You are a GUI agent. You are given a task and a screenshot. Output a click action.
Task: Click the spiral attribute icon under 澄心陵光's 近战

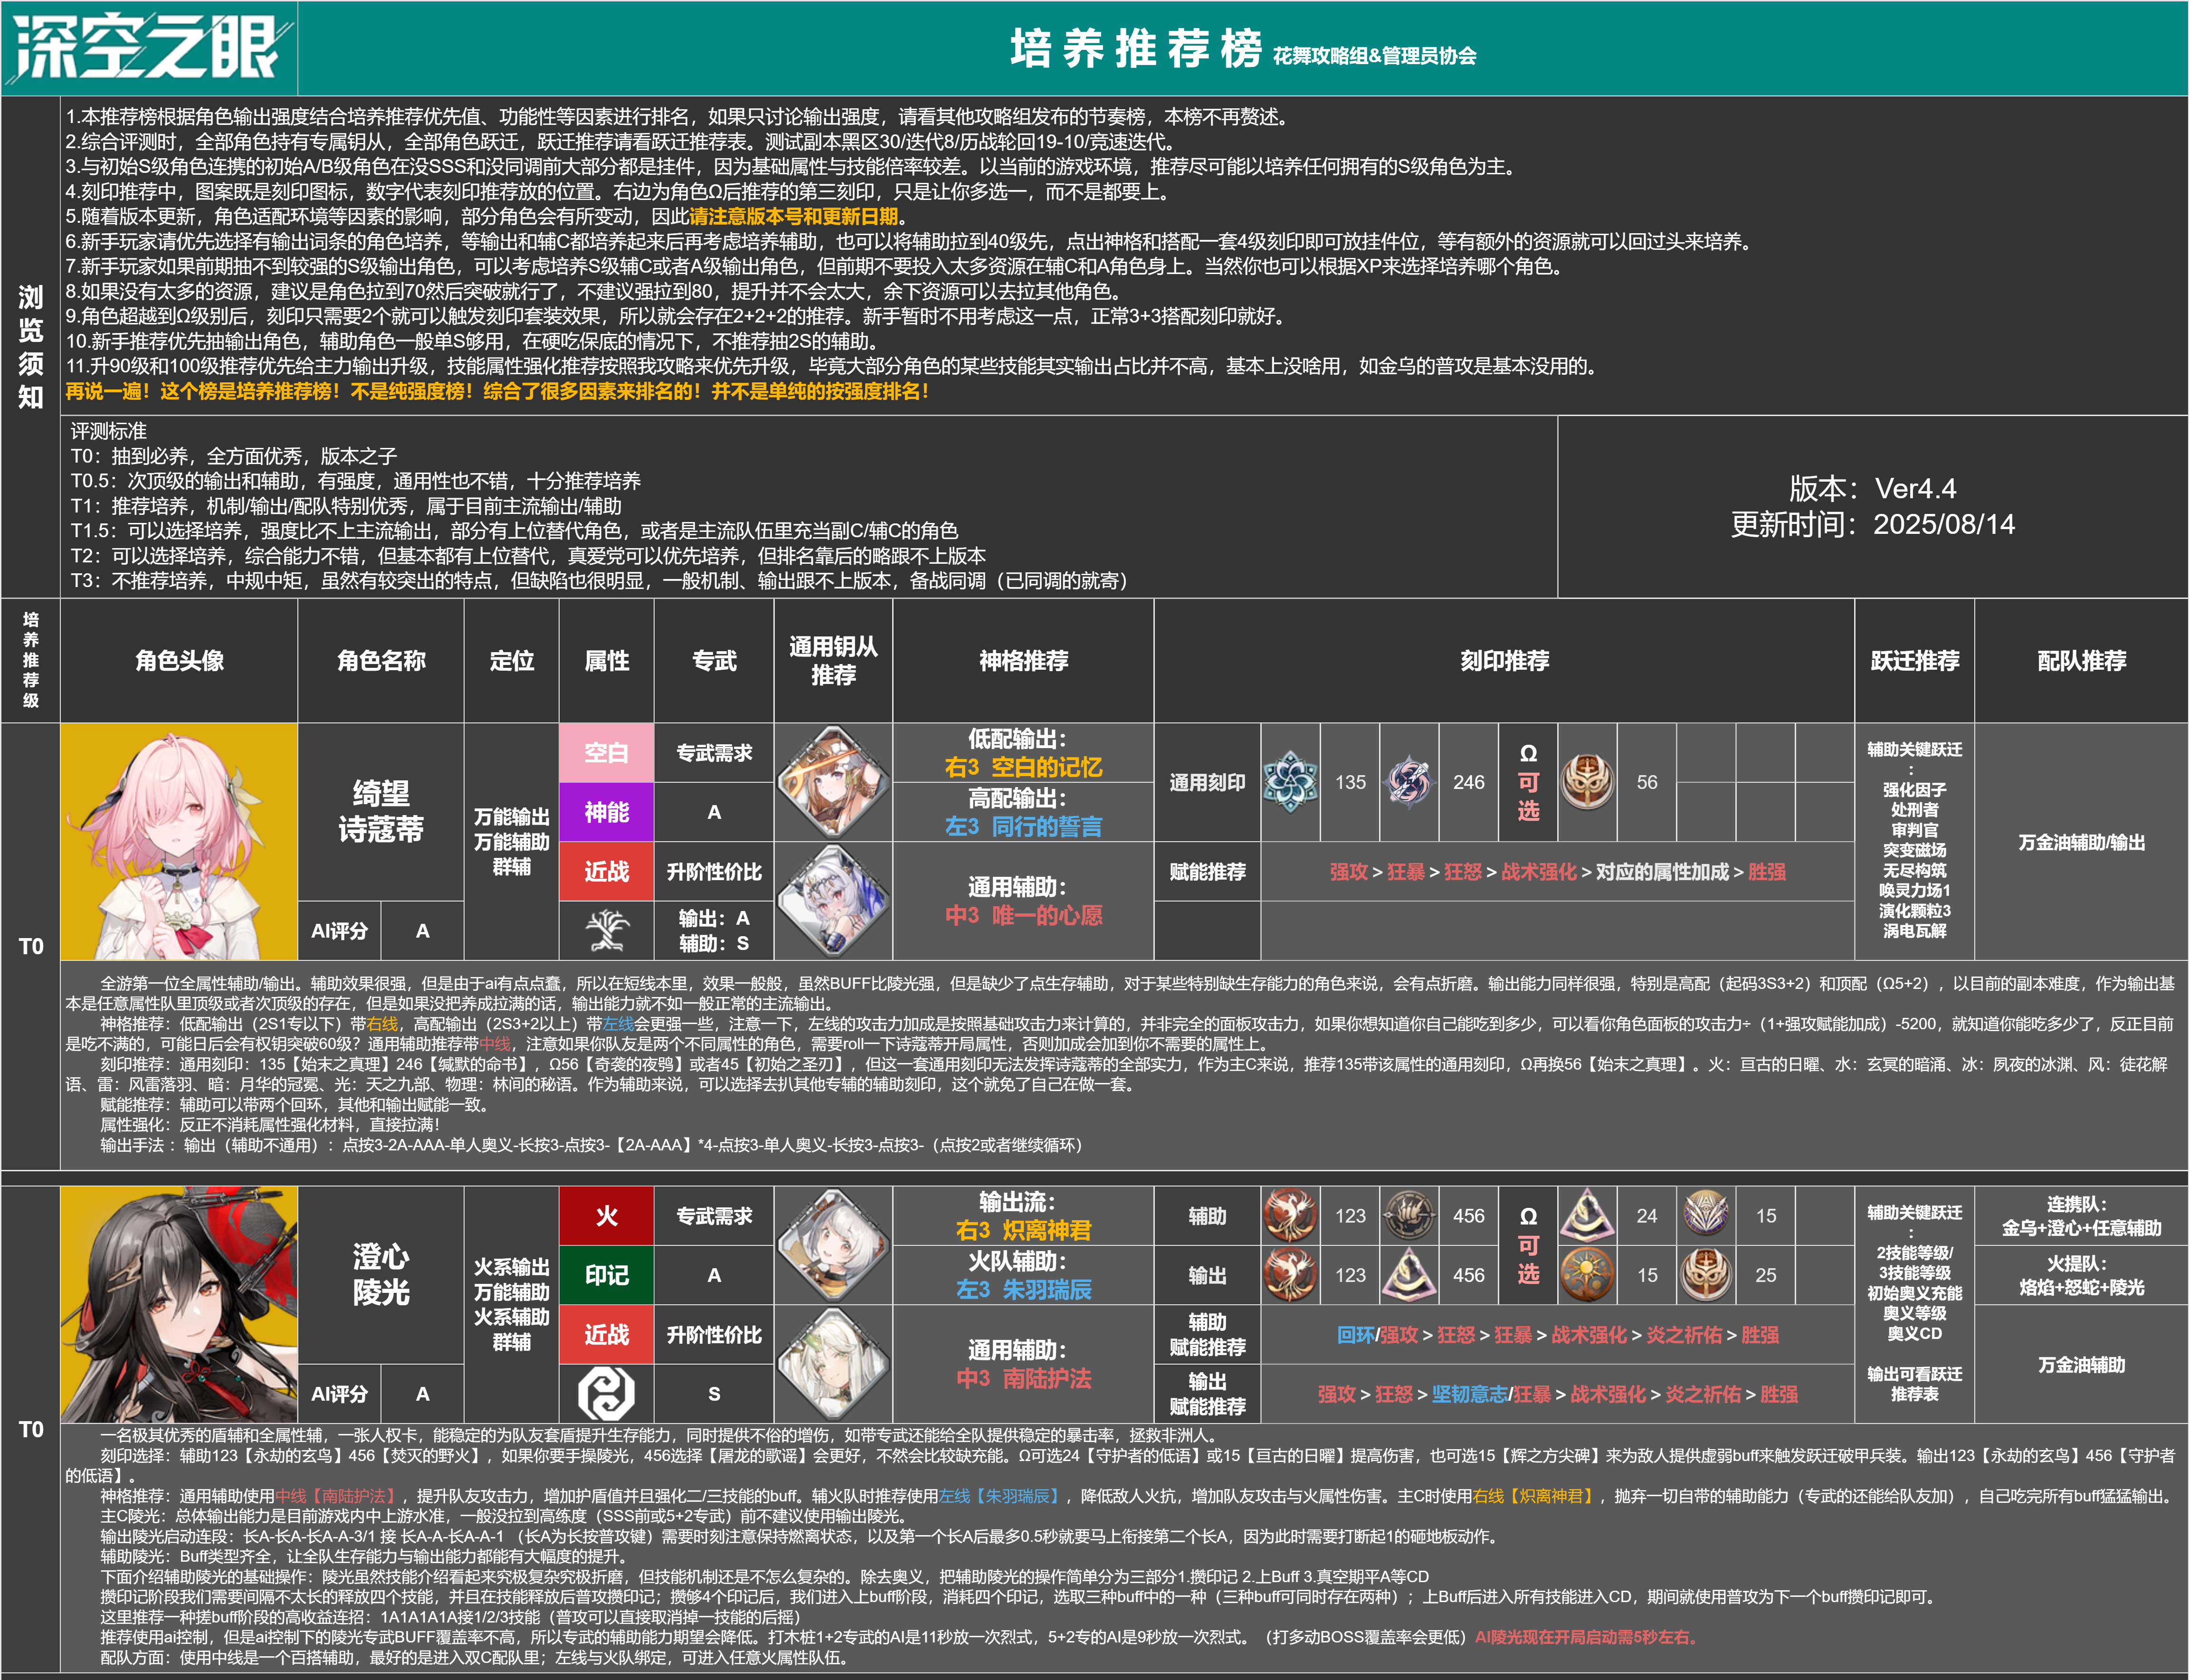click(606, 1393)
